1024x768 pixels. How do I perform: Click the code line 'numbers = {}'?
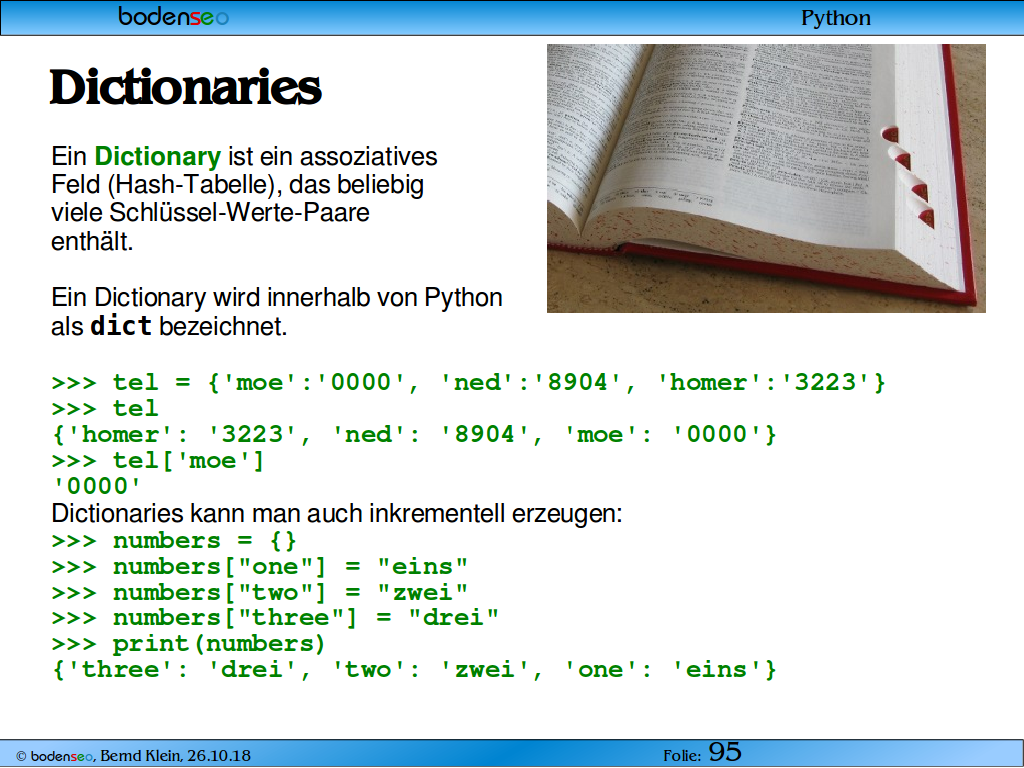[x=174, y=541]
